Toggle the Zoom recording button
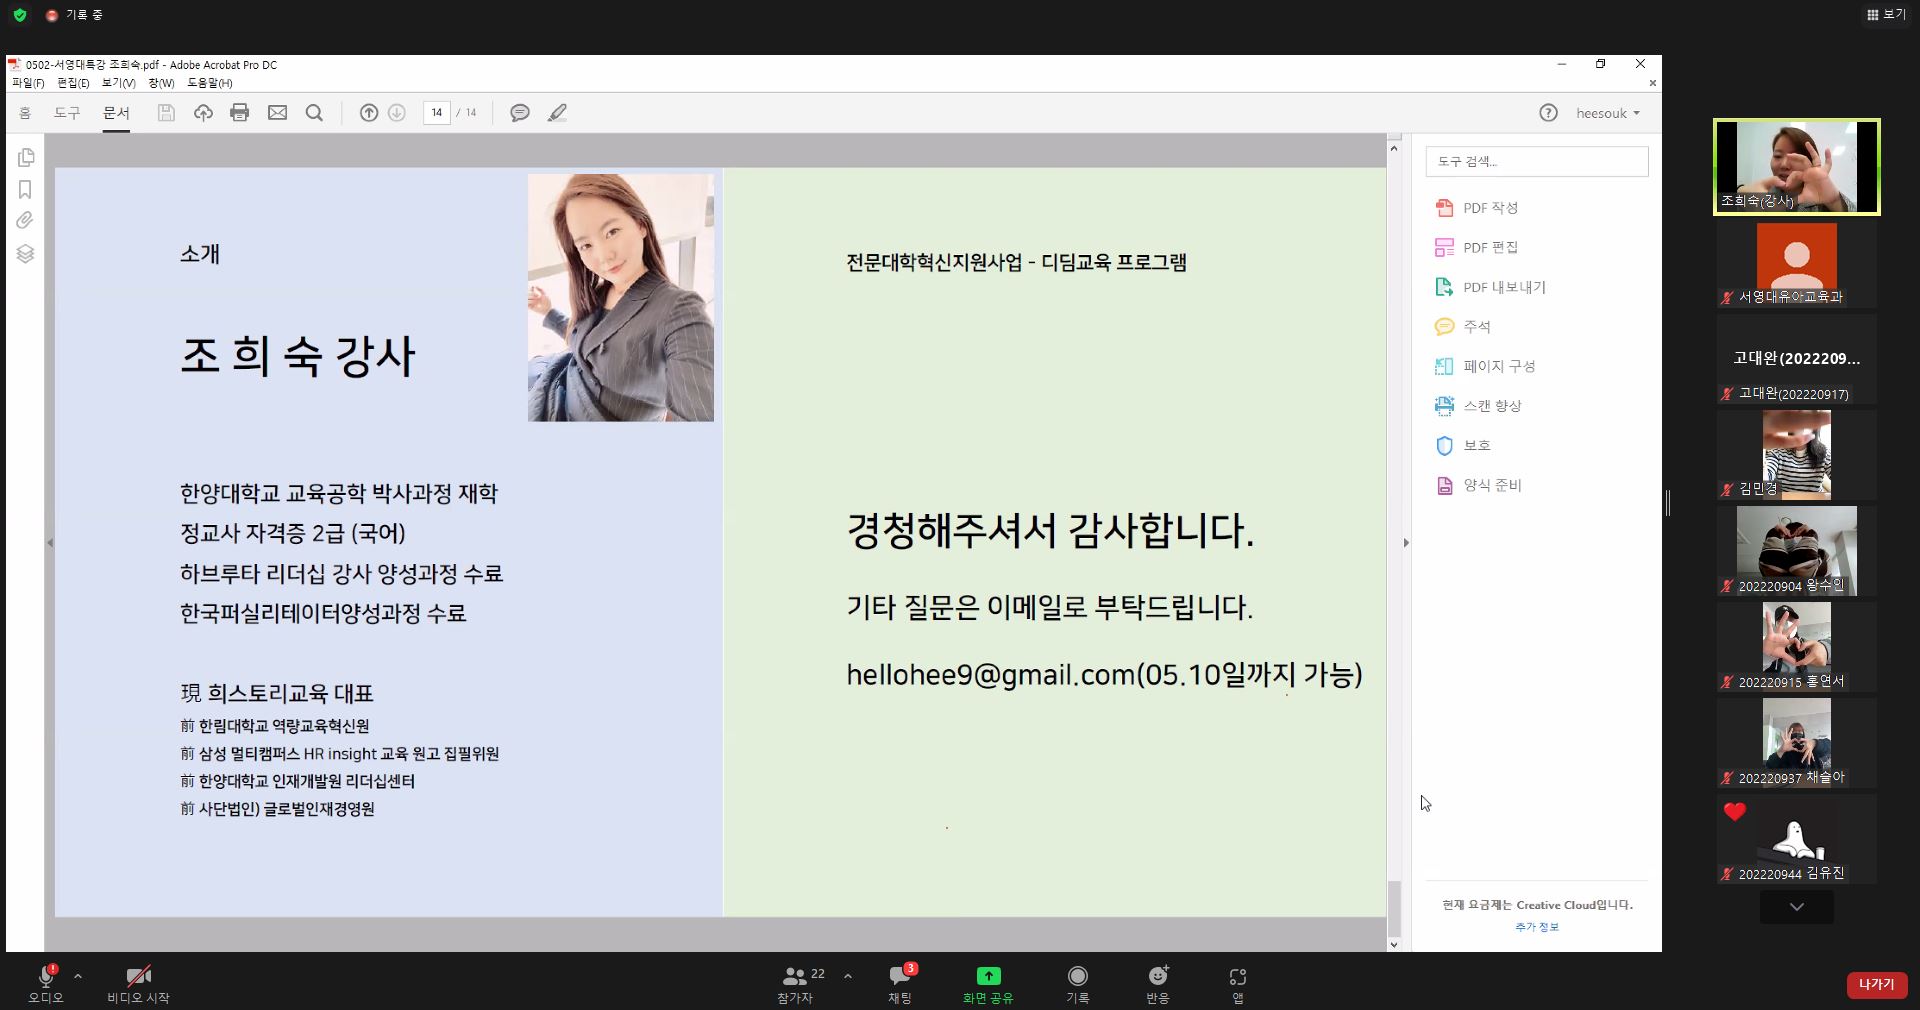The image size is (1920, 1010). [1077, 981]
